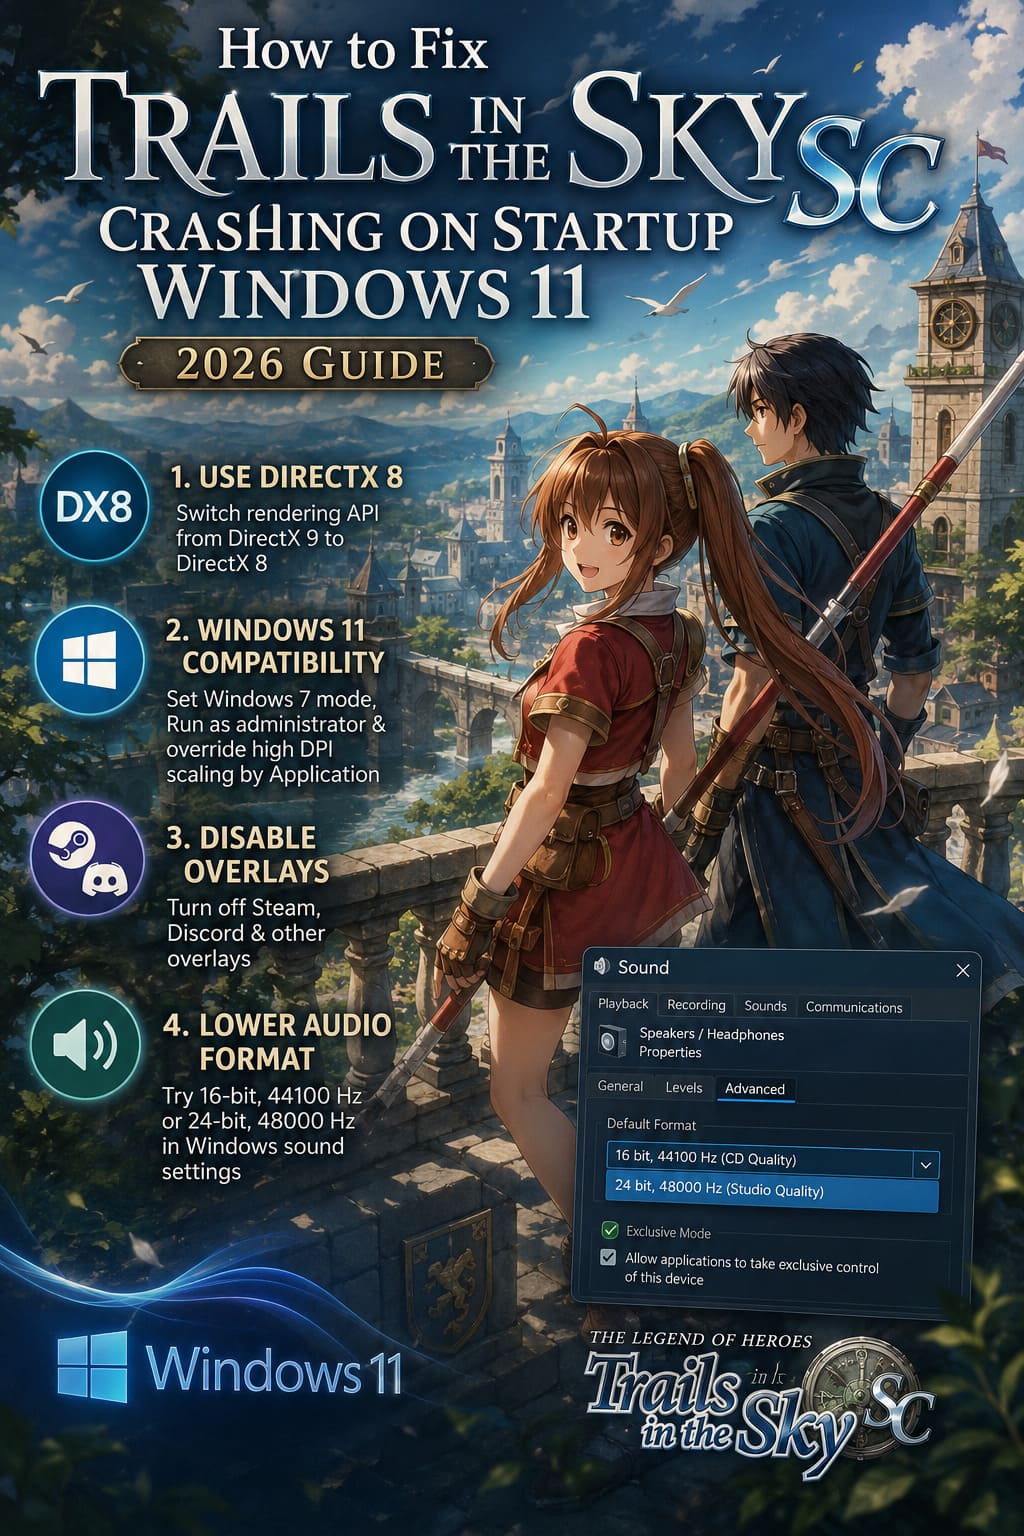Click 'Set Windows 7 mode' description text
This screenshot has height=1536, width=1024.
(x=276, y=736)
